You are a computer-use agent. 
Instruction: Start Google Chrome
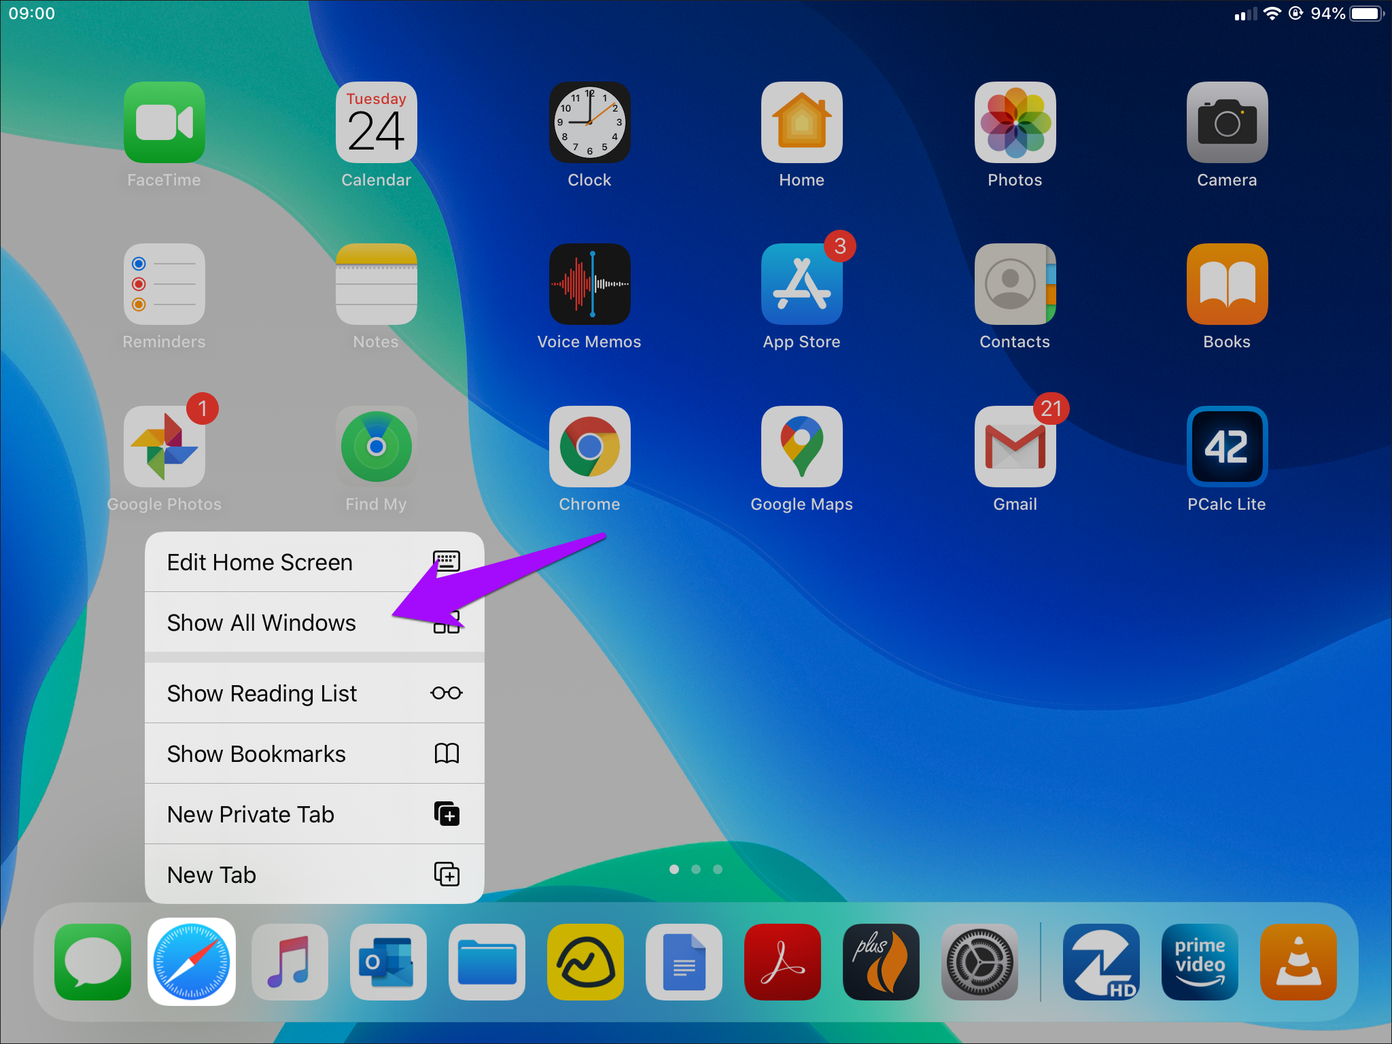tap(589, 447)
